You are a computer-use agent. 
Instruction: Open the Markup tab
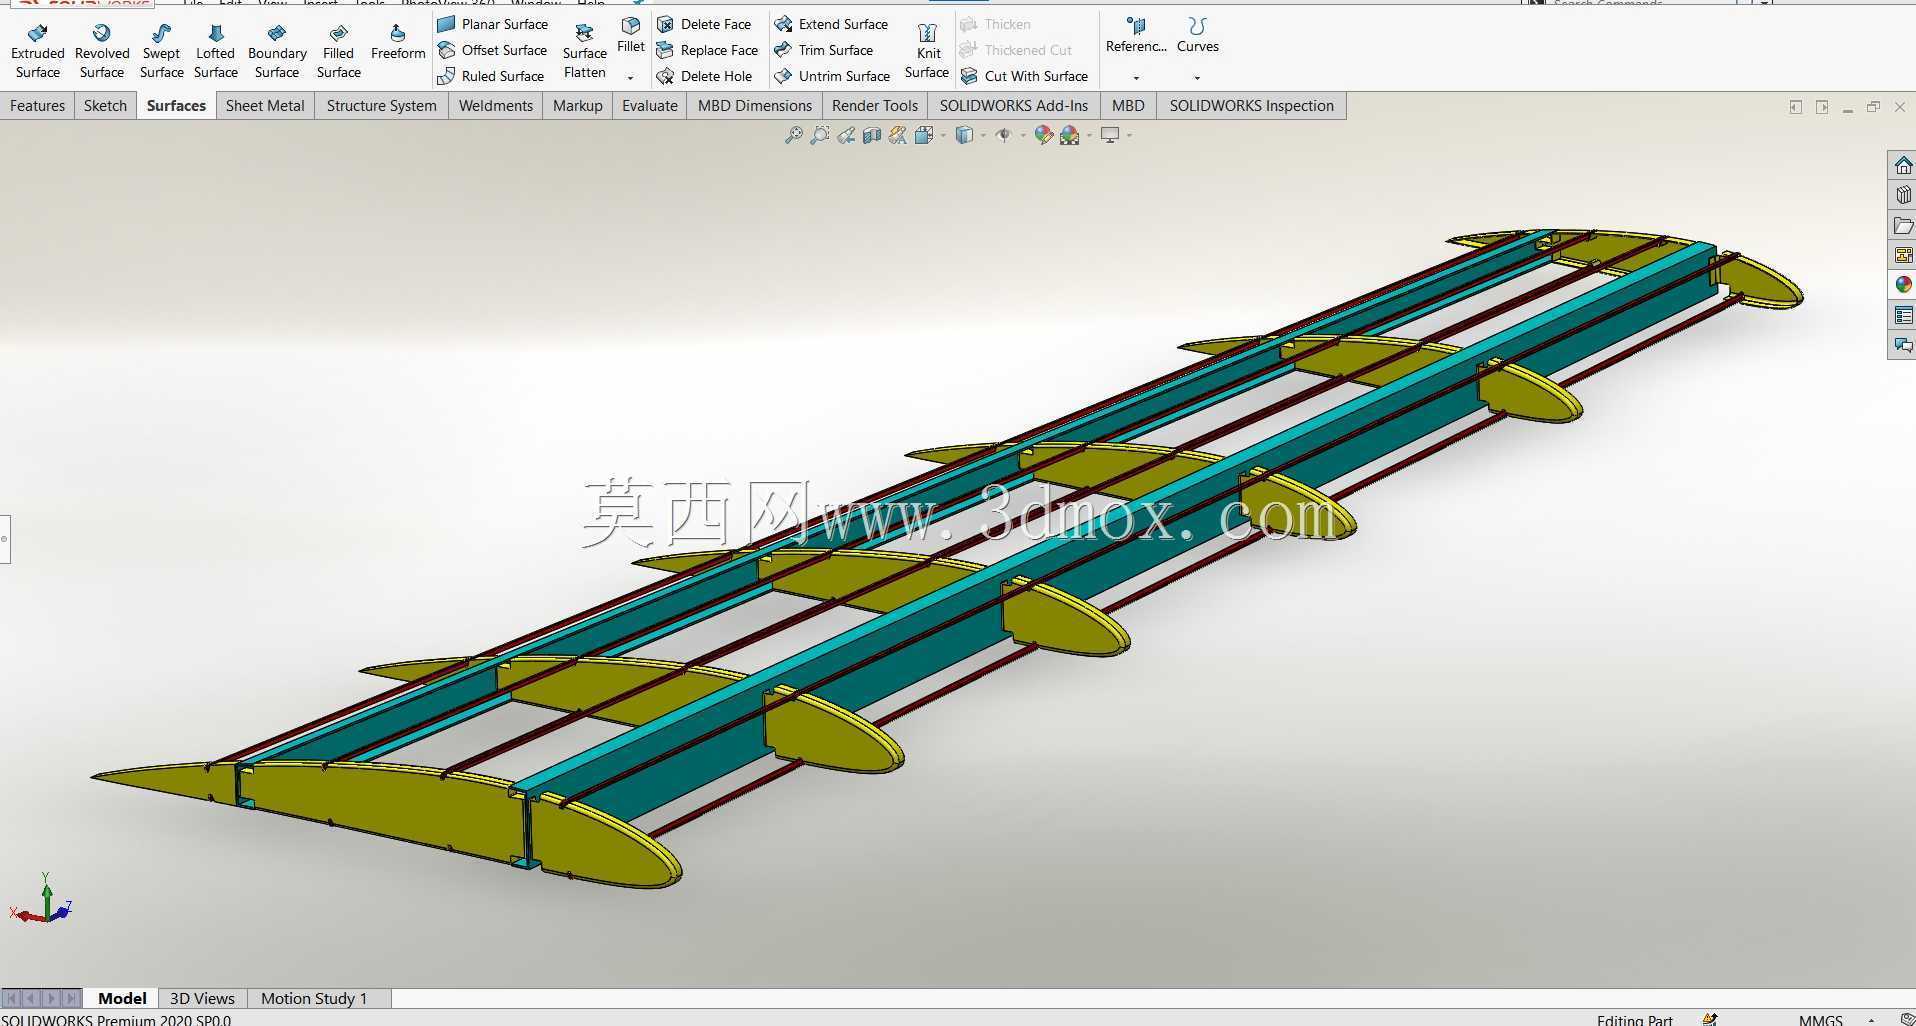(578, 106)
